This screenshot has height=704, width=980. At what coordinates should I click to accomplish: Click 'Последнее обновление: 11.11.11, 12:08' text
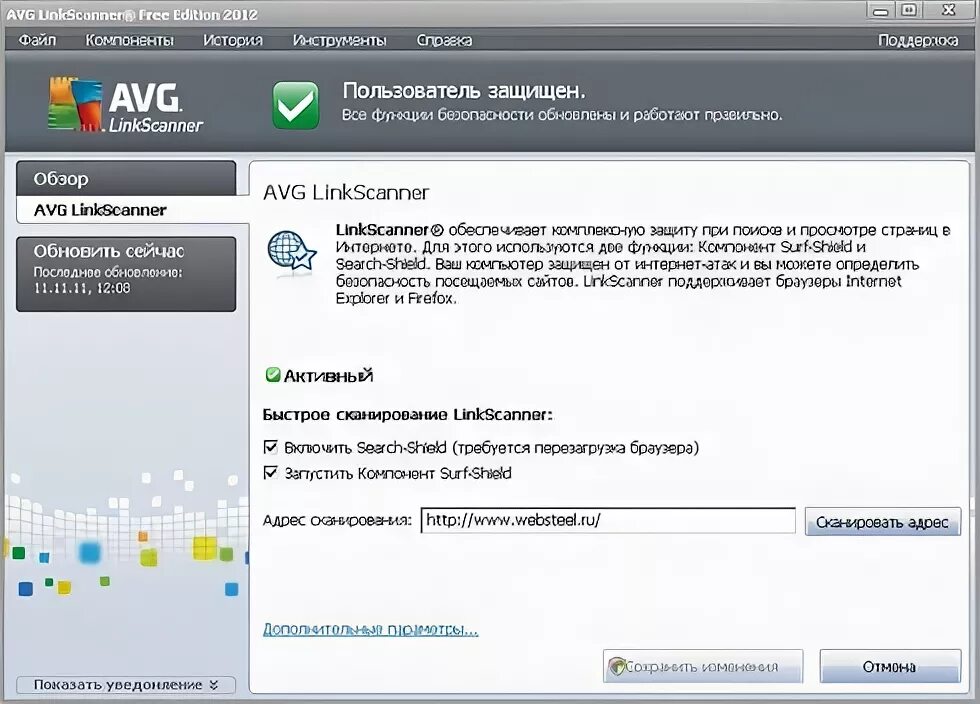click(x=108, y=280)
